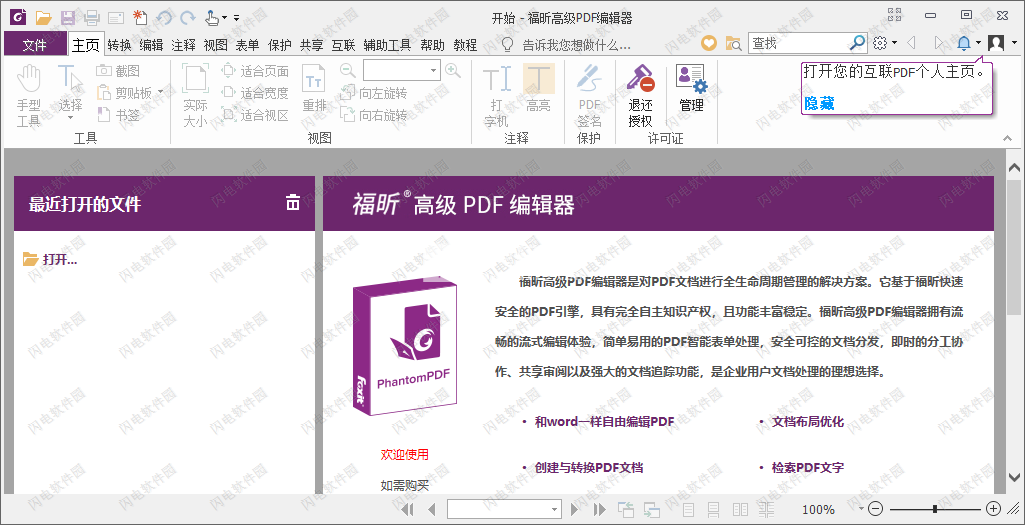Click 向左旋转 rotate left

(x=374, y=93)
